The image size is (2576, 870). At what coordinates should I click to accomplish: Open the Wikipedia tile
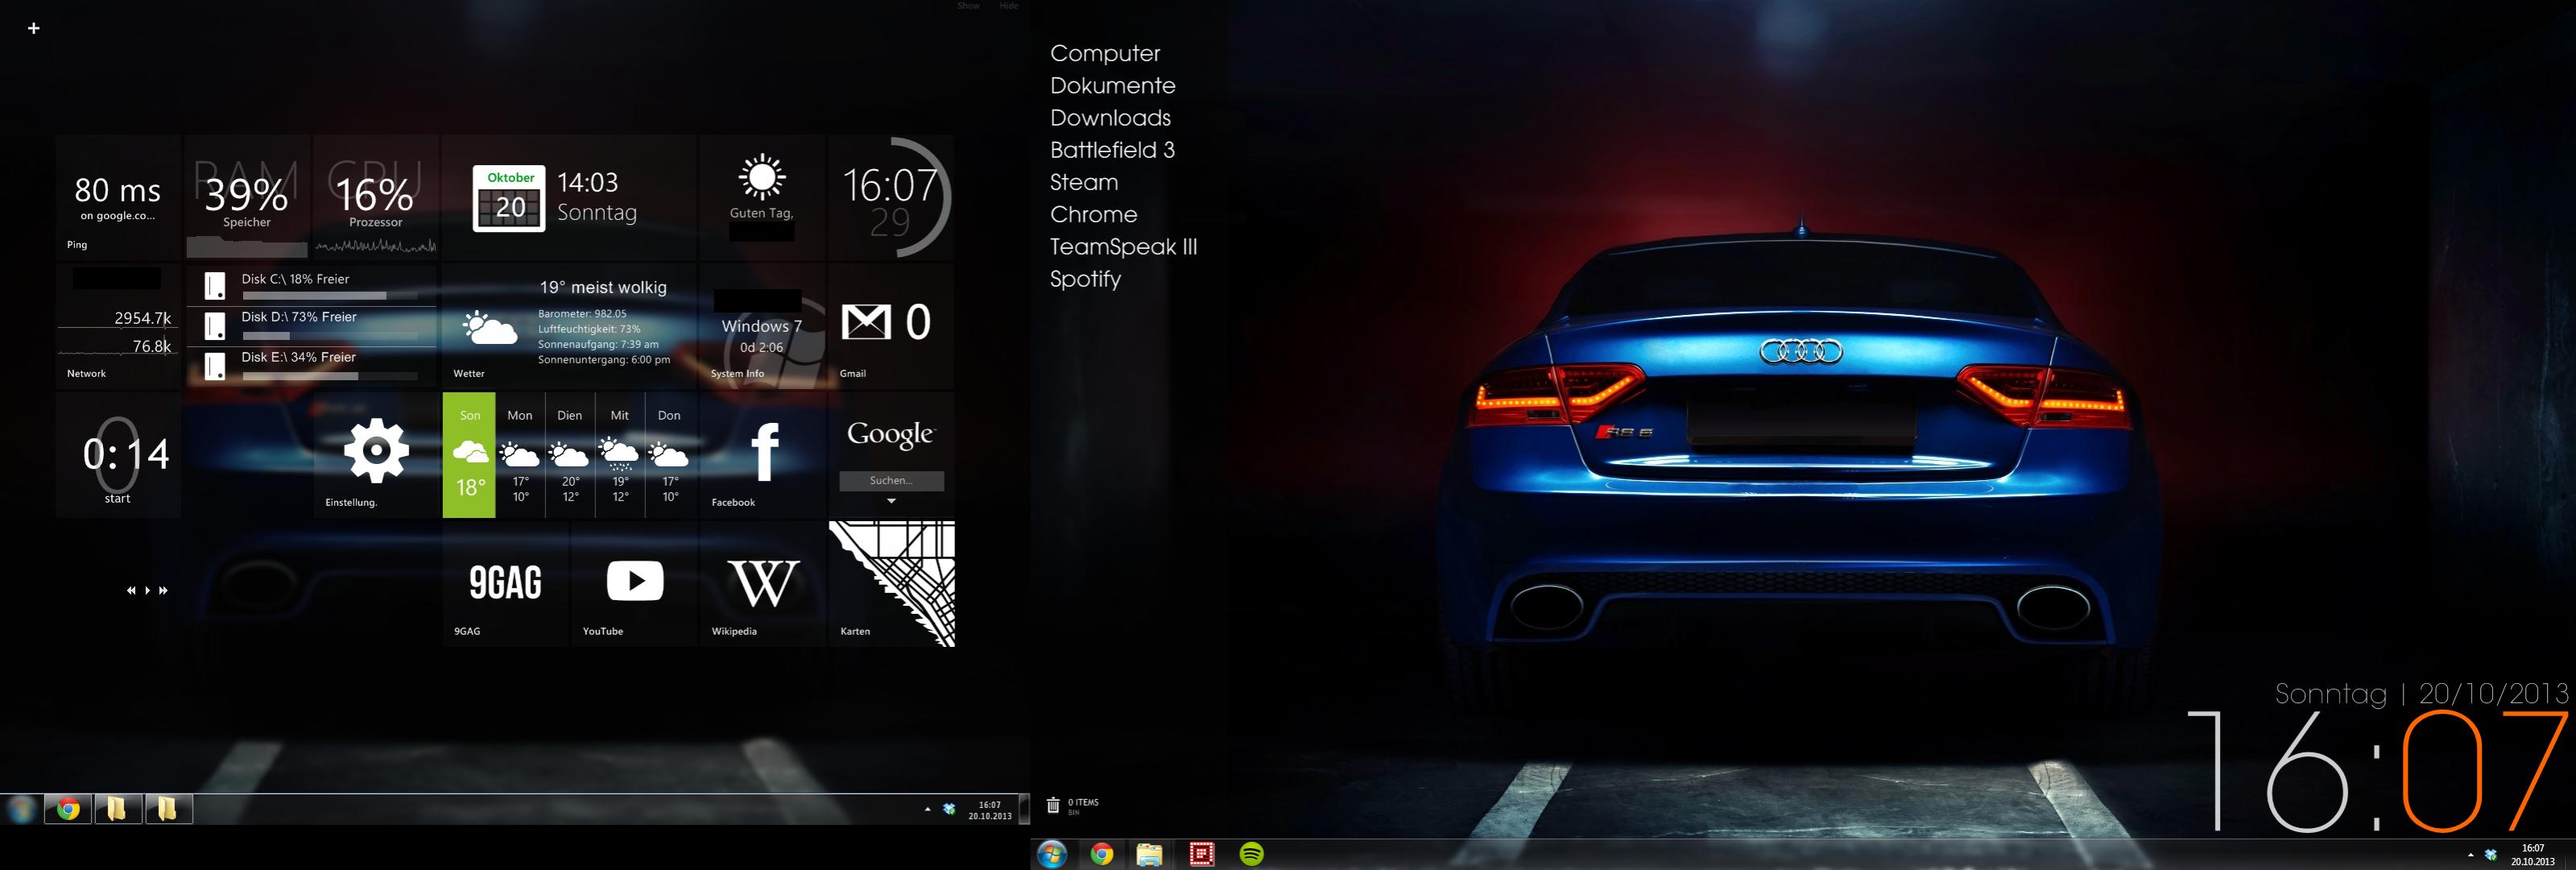click(763, 582)
